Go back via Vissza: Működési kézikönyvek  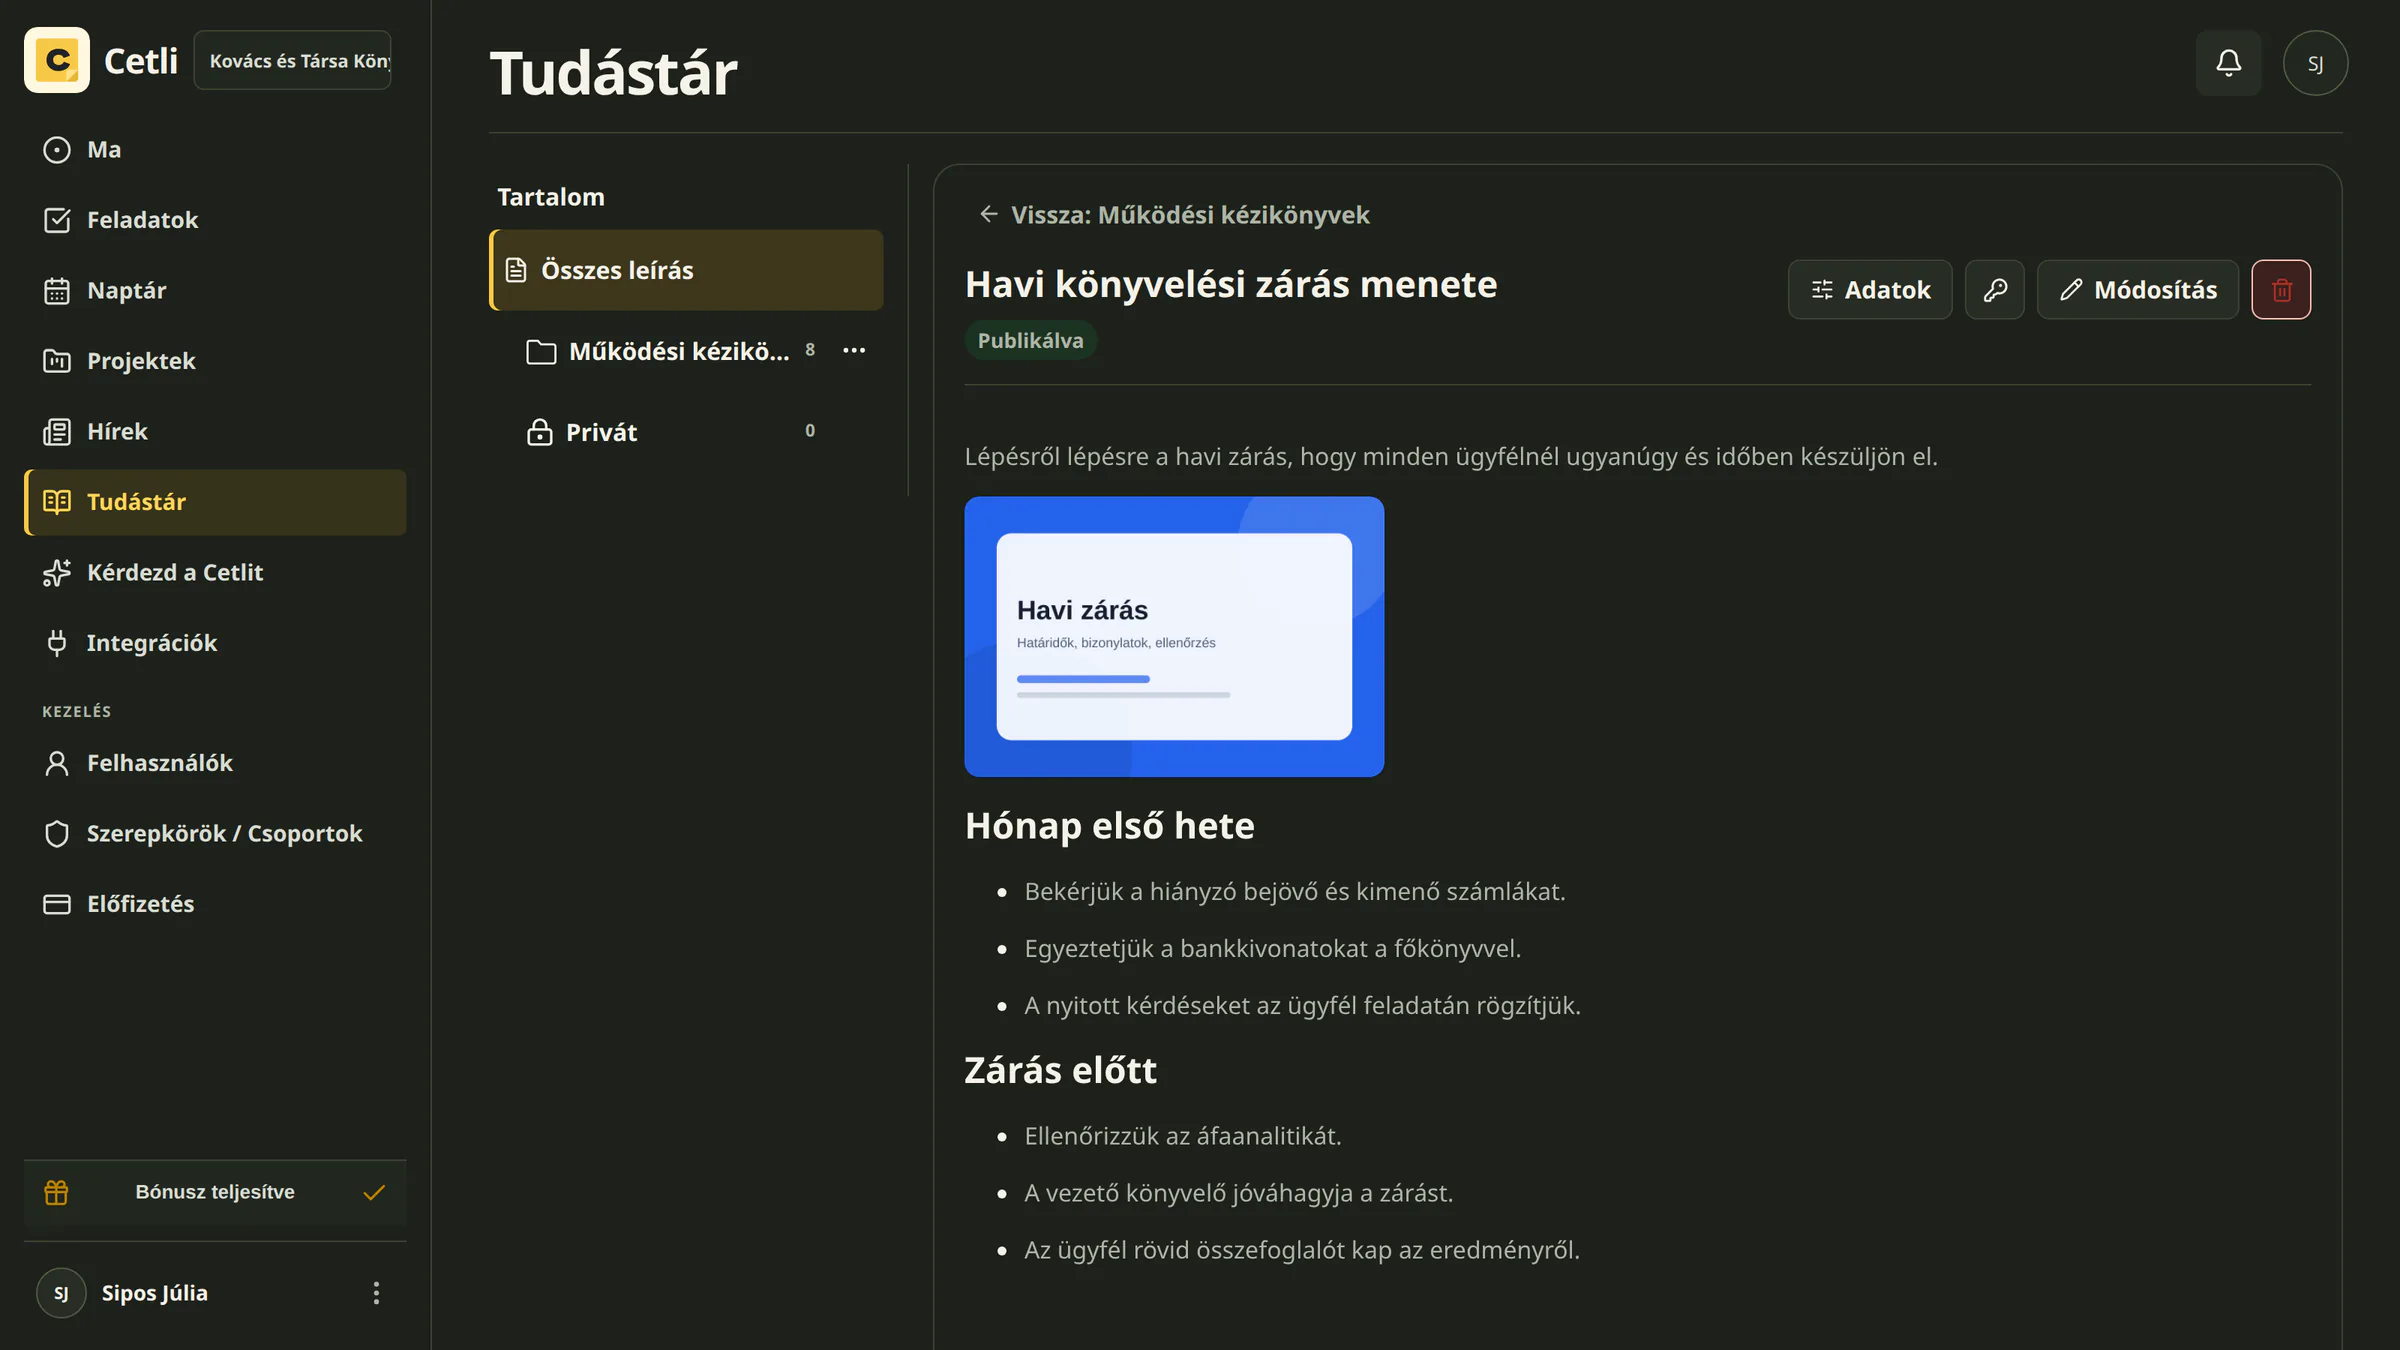1174,215
